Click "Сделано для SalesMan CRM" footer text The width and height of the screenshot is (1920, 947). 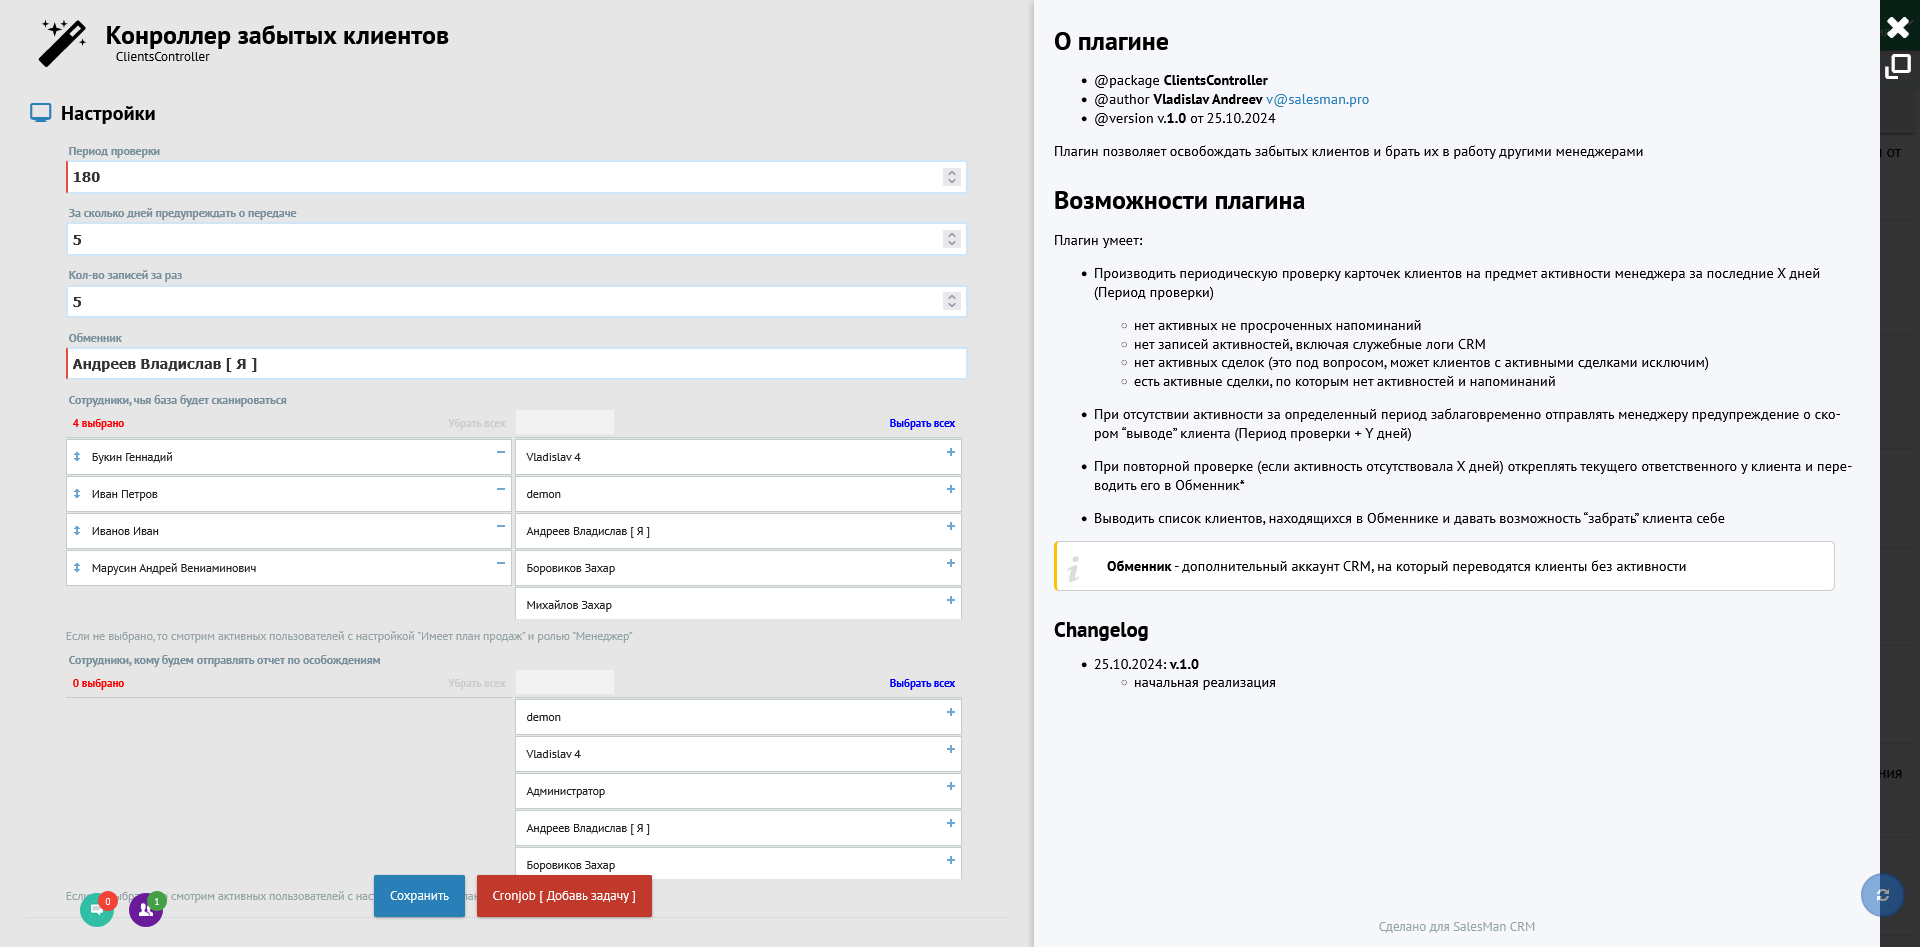point(1456,927)
